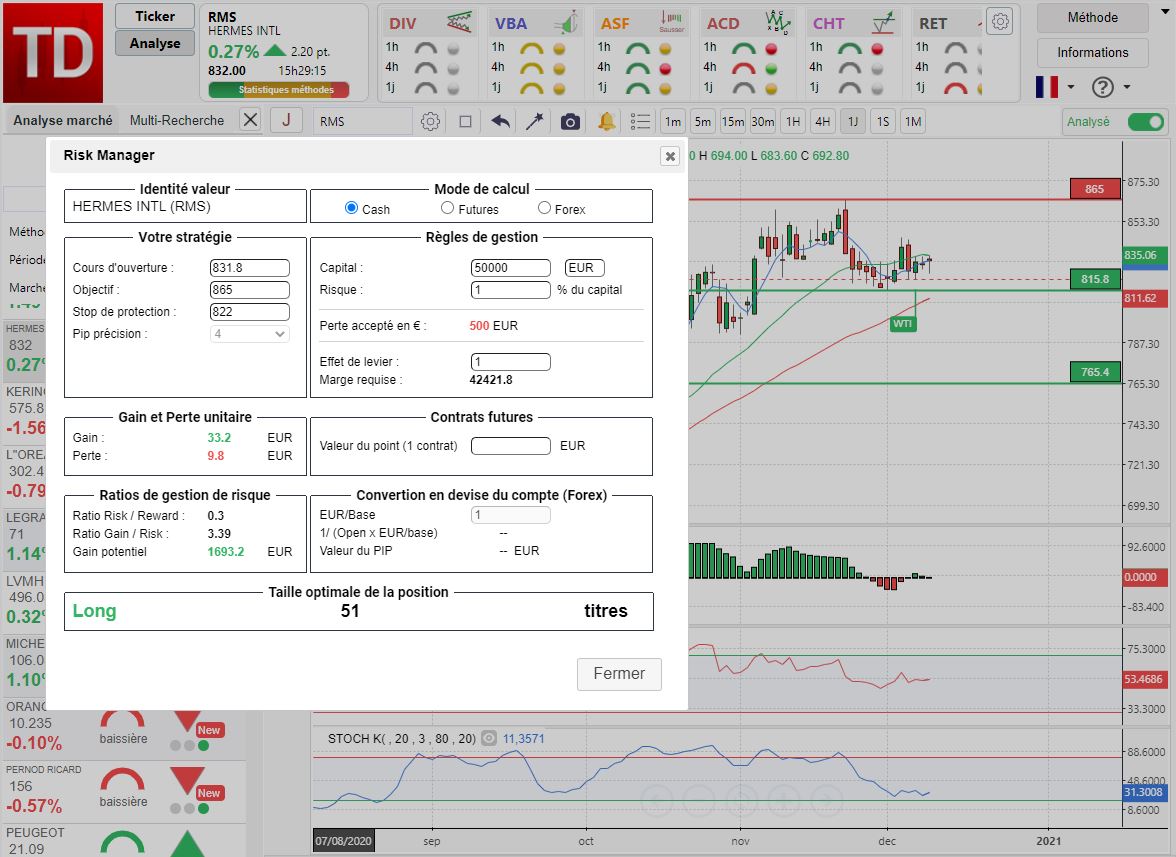Screen dimensions: 1176x857
Task: Open the list view icon
Action: (640, 121)
